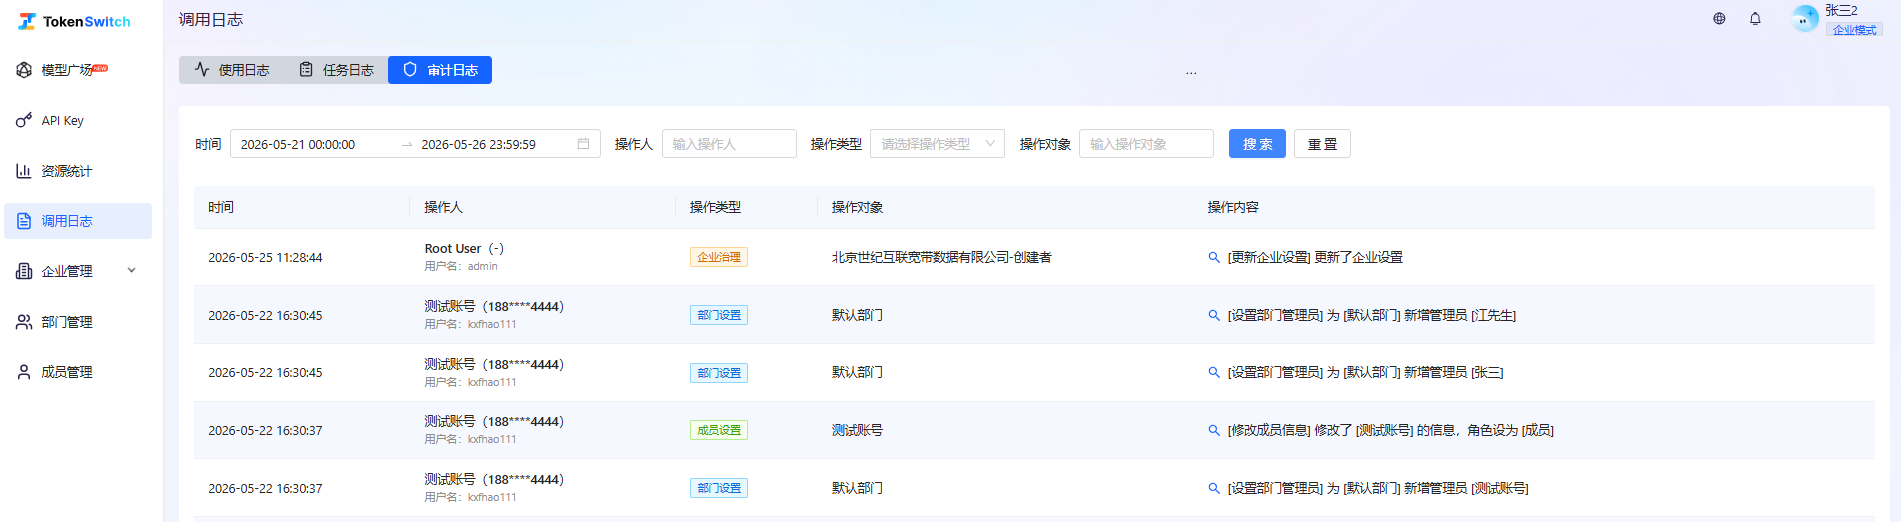Click calendar icon in date range picker
The image size is (1901, 522).
pyautogui.click(x=583, y=144)
